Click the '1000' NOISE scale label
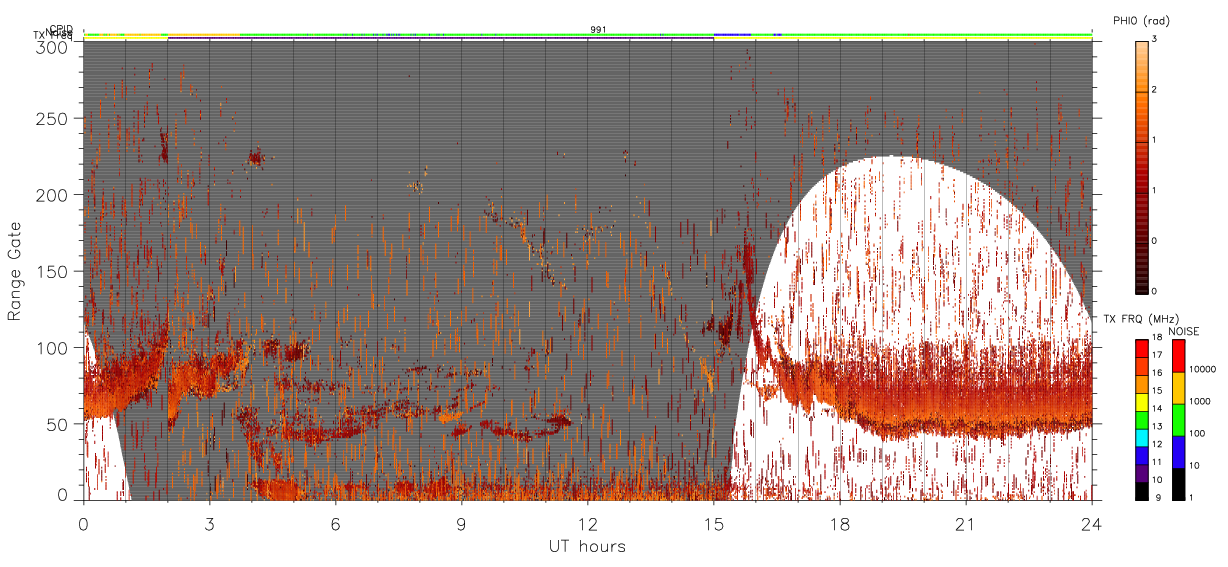 pyautogui.click(x=1200, y=401)
